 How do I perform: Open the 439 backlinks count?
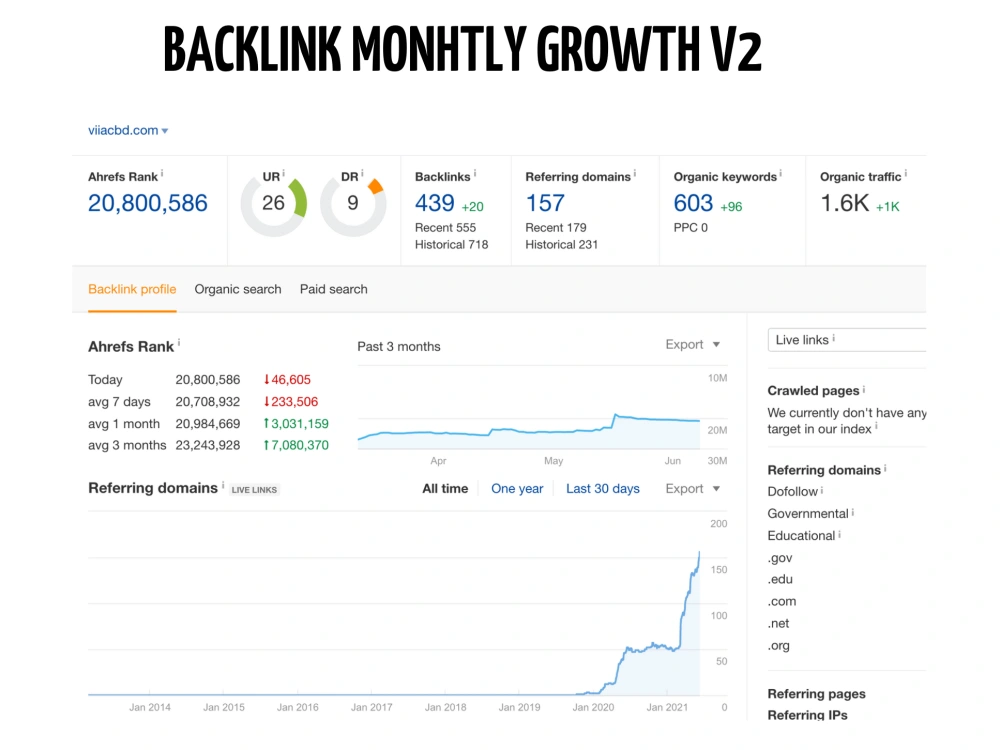pos(434,203)
